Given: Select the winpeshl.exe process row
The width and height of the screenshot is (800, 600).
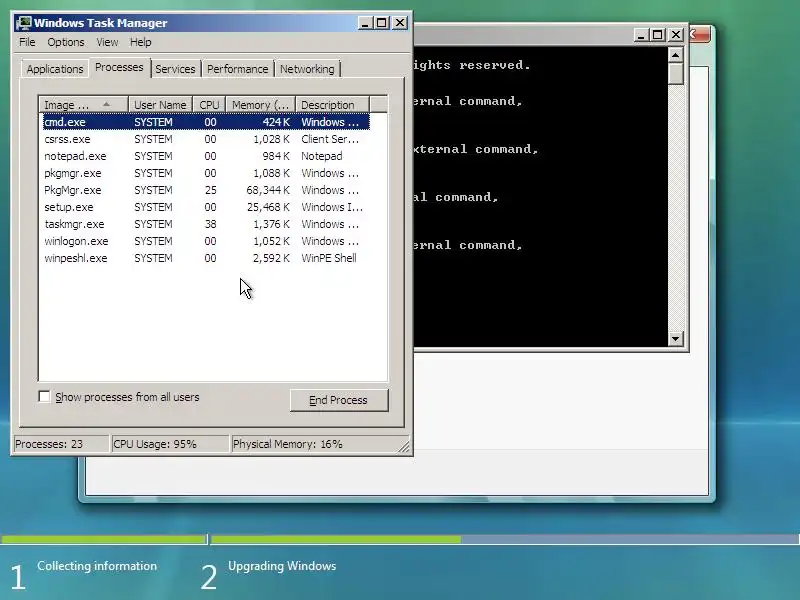Looking at the screenshot, I should click(206, 258).
